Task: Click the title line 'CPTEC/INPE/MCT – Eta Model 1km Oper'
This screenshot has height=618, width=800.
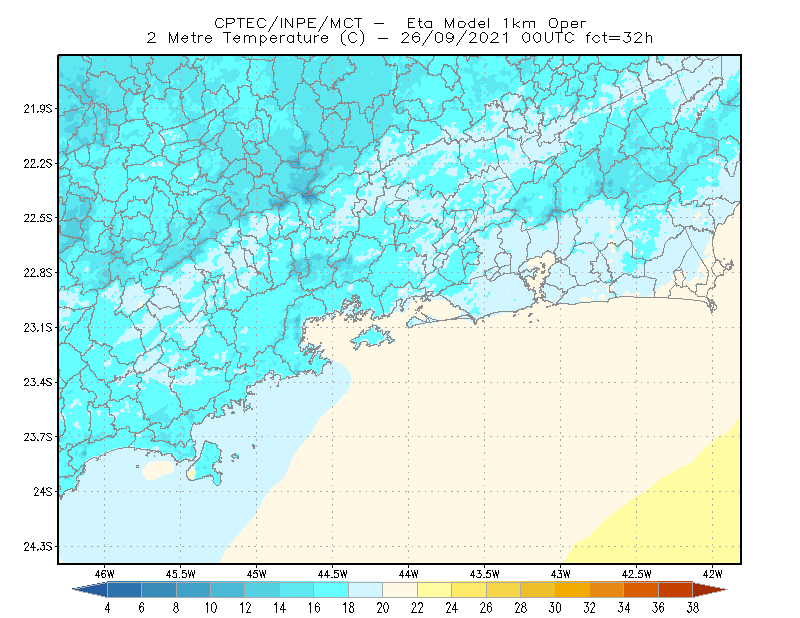Action: pos(400,23)
